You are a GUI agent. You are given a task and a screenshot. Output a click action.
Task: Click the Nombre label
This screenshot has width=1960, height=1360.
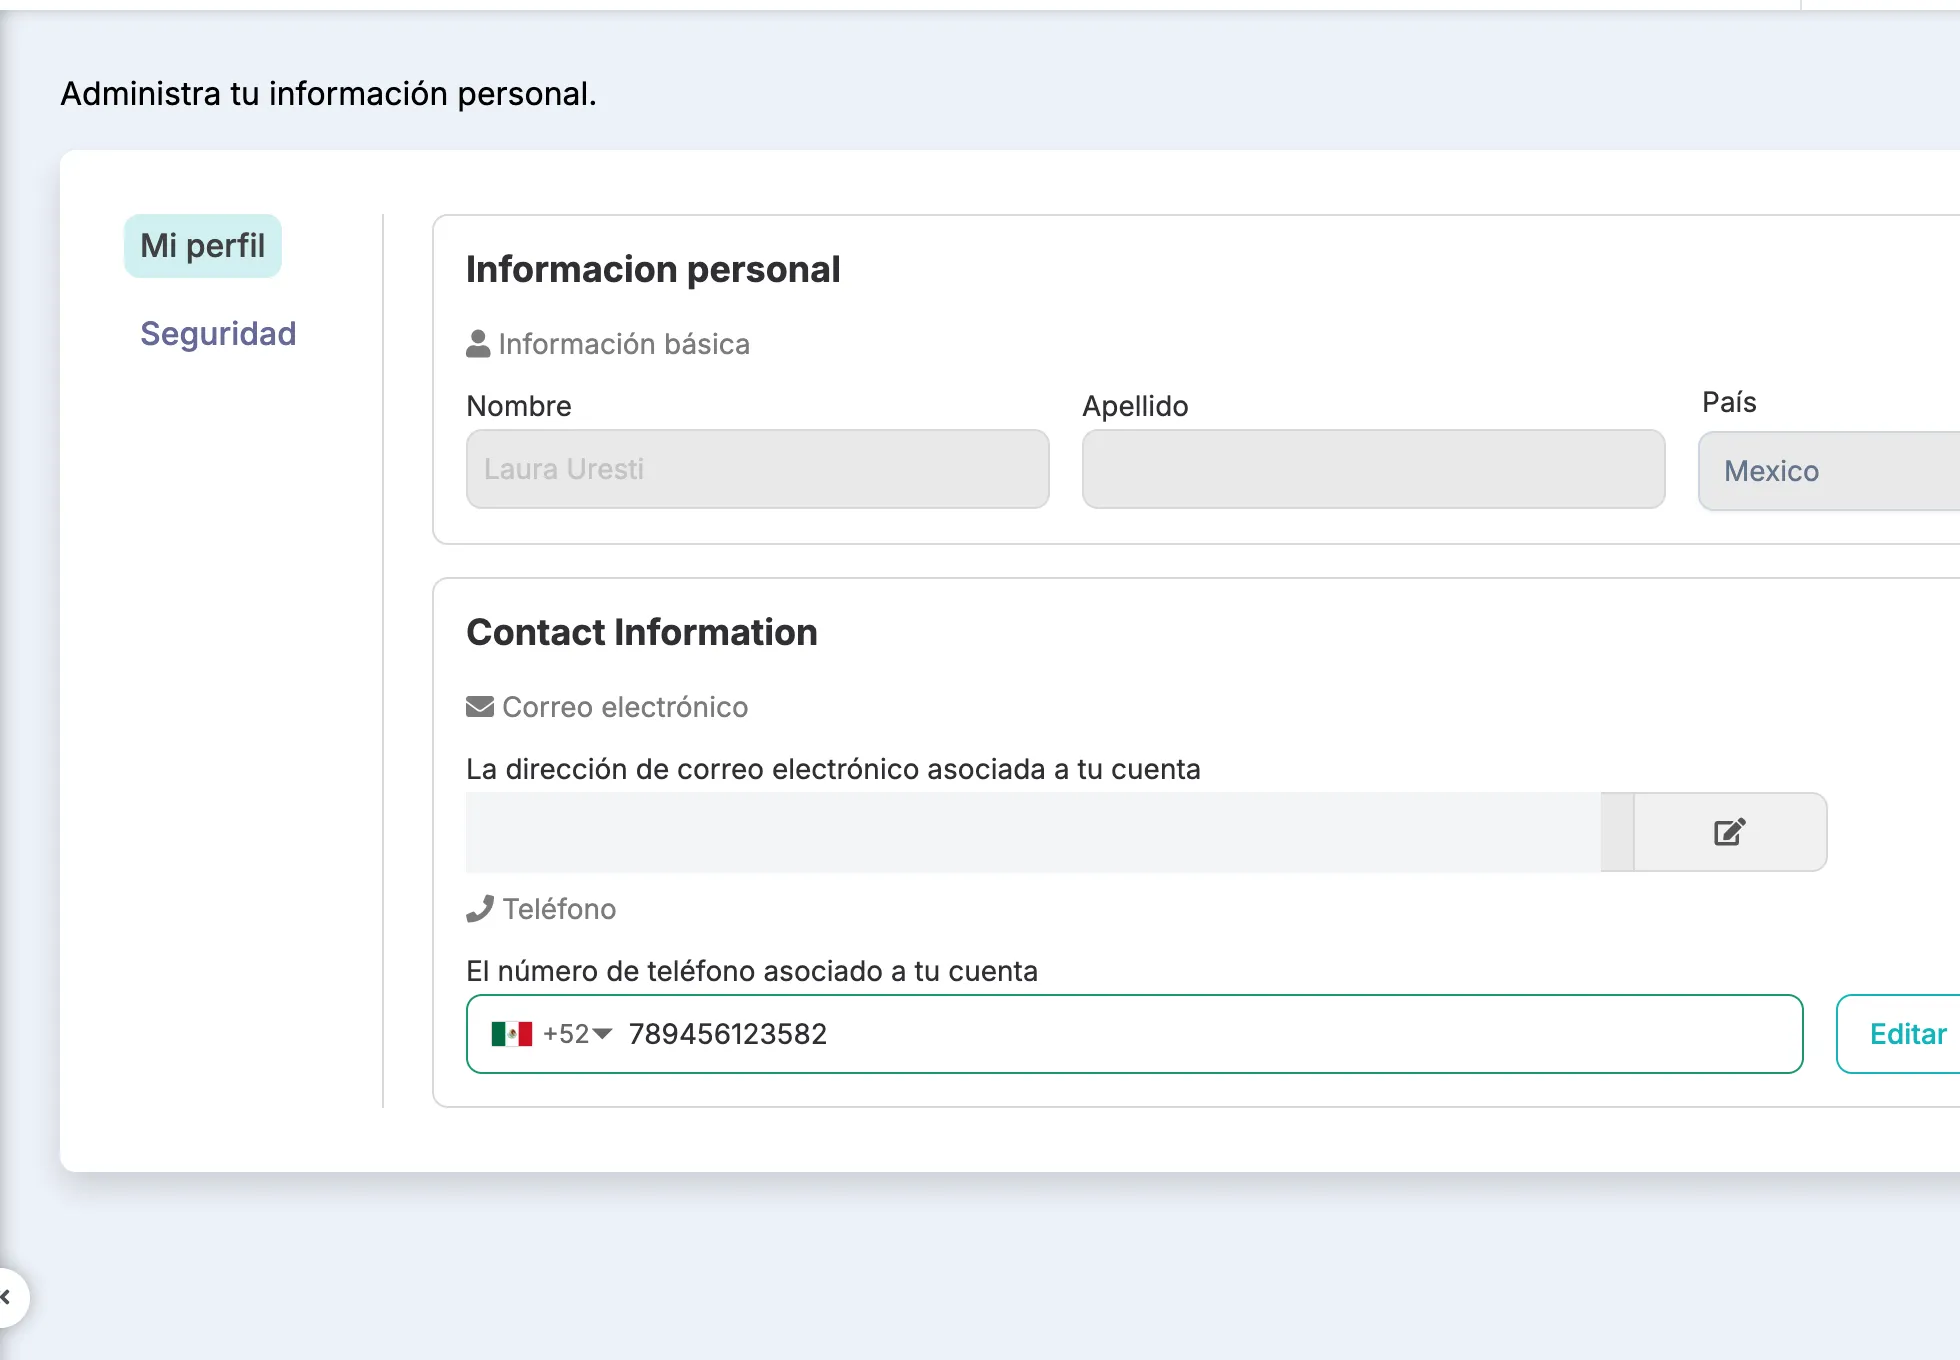[519, 406]
